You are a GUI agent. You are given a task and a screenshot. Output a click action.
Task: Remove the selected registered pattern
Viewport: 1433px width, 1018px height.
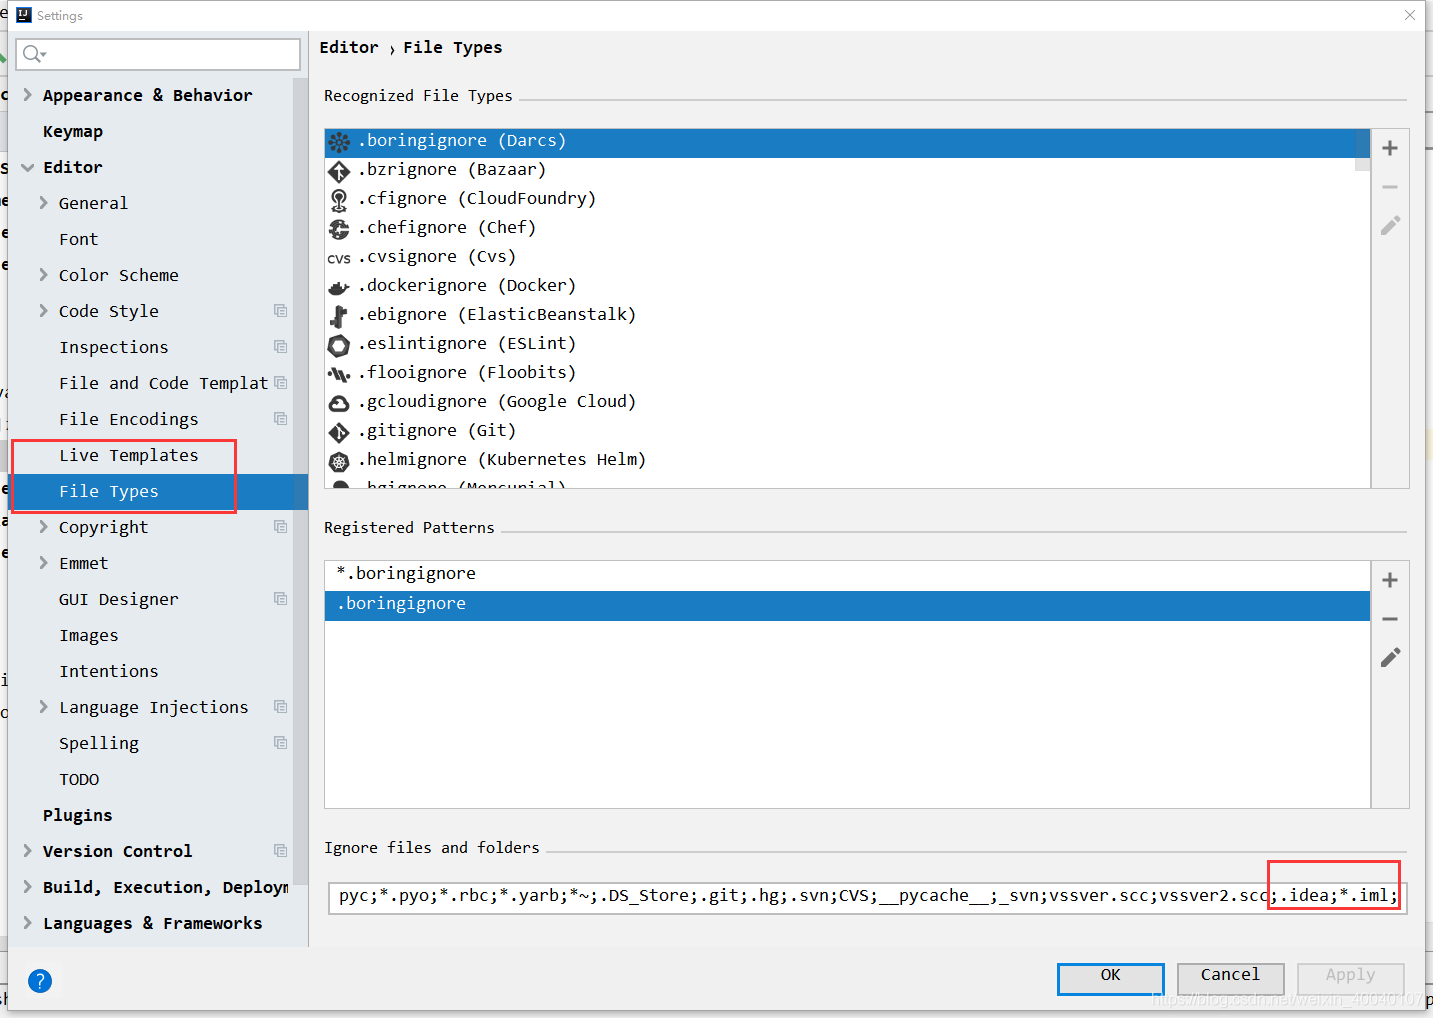pyautogui.click(x=1390, y=619)
